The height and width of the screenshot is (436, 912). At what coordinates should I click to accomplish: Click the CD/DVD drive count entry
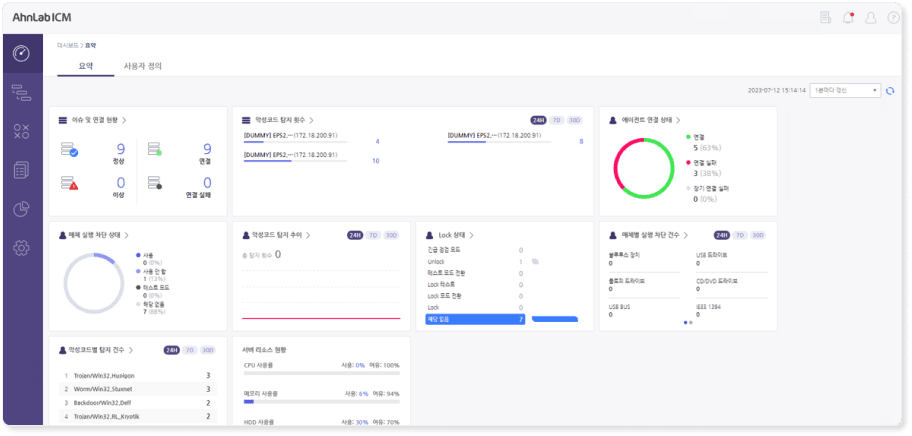pyautogui.click(x=732, y=285)
